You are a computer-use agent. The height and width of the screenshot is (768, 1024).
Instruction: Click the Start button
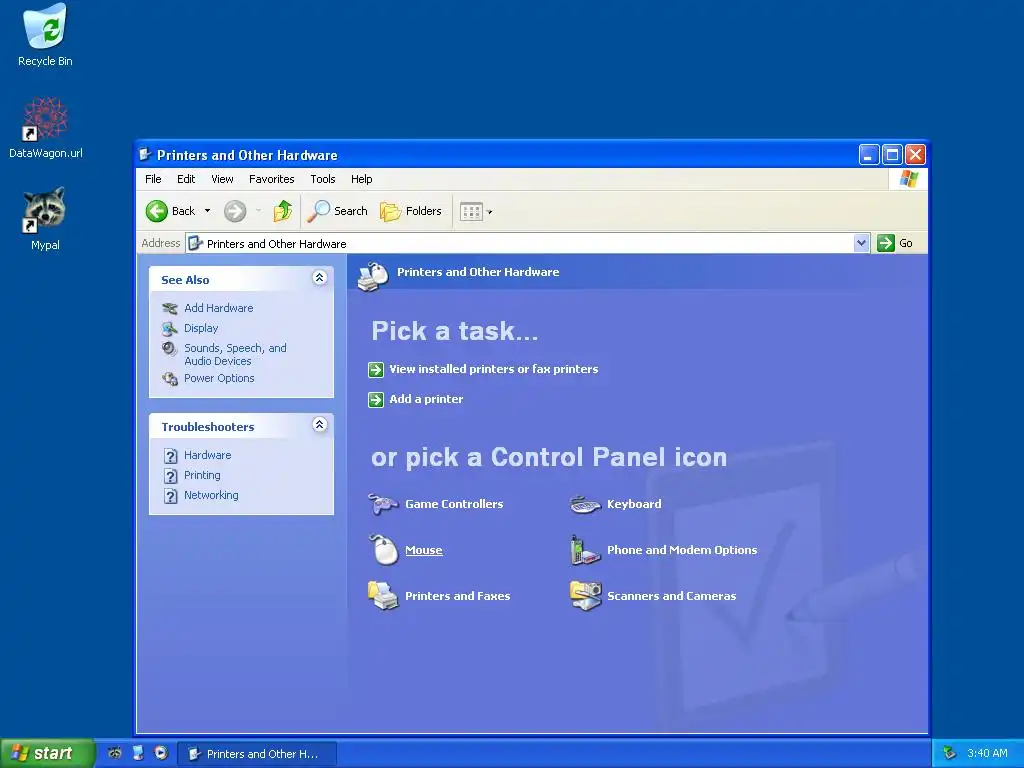tap(46, 753)
